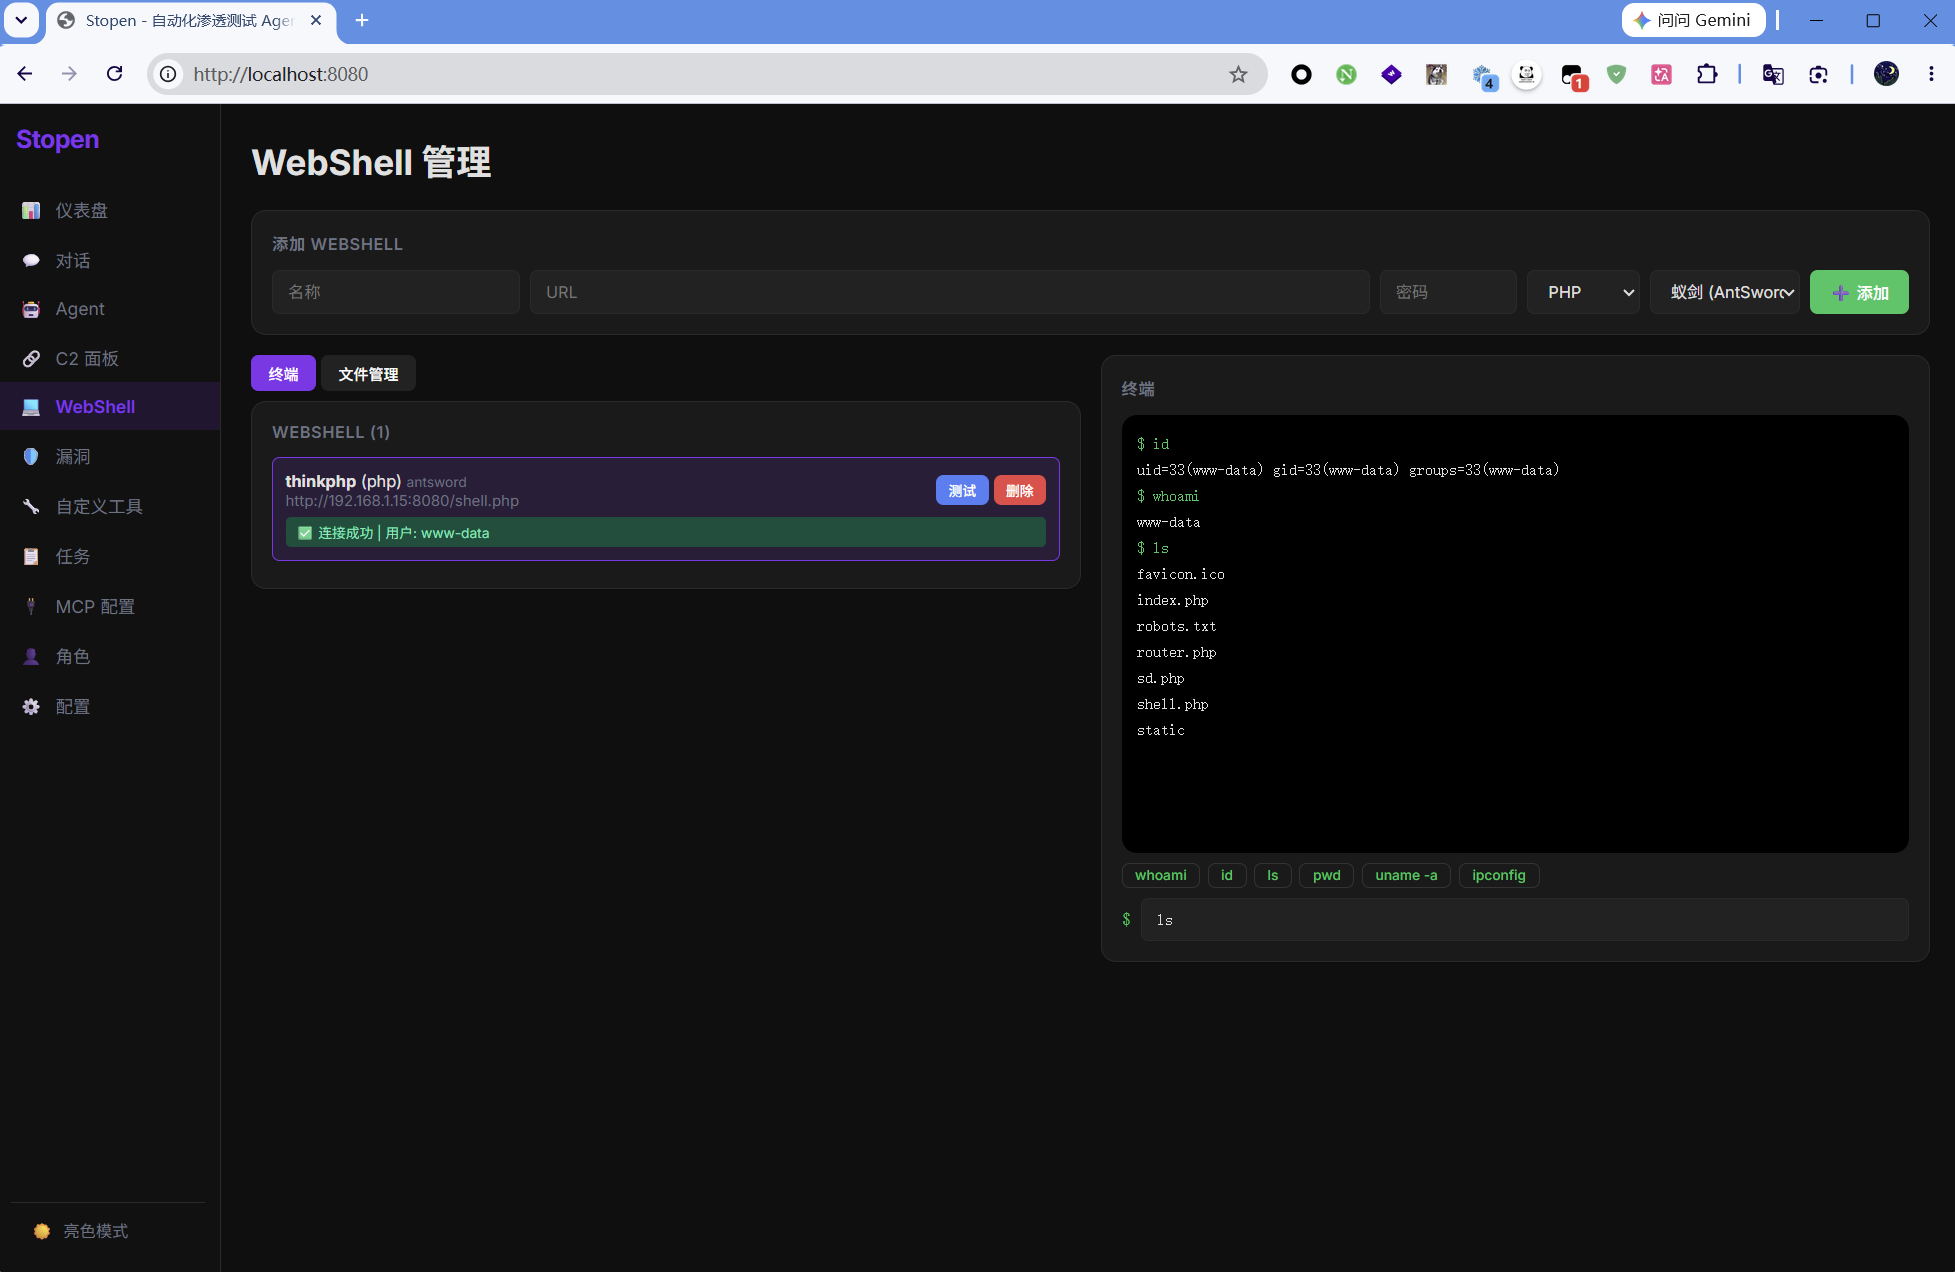Image resolution: width=1955 pixels, height=1272 pixels.
Task: Open the Agent sidebar item
Action: pyautogui.click(x=110, y=309)
